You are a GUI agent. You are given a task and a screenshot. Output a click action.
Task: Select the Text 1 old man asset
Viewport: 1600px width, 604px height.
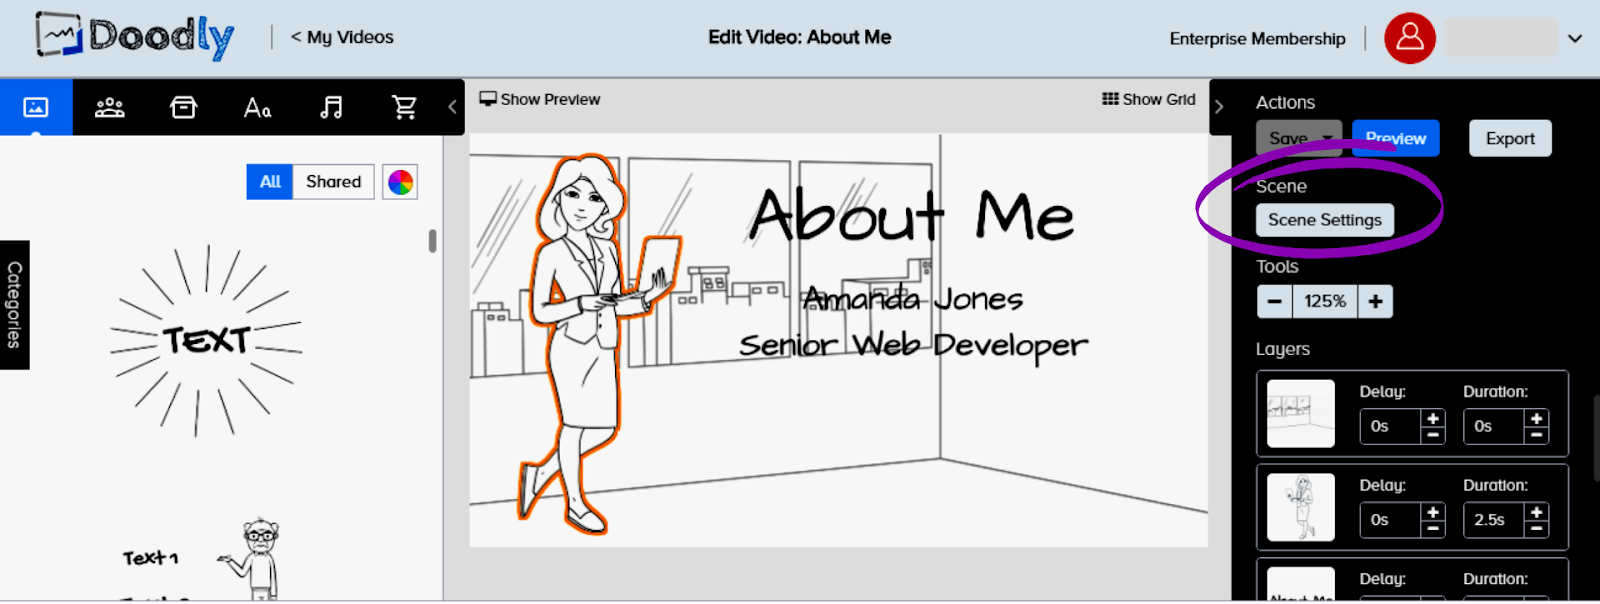200,558
